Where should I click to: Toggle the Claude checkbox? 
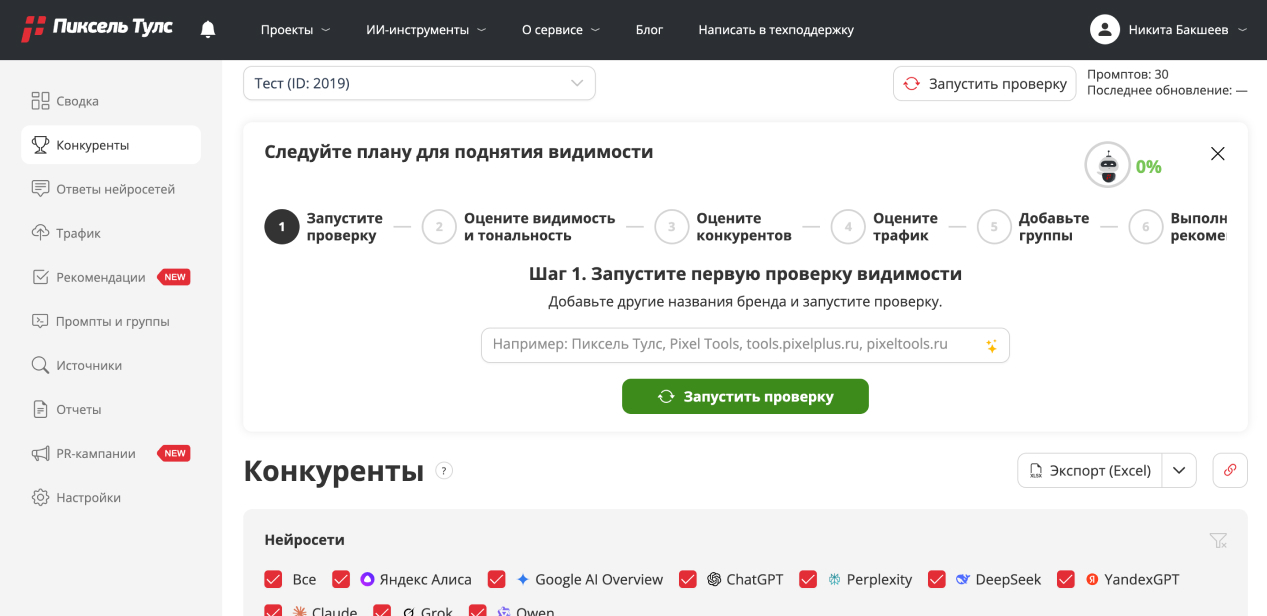coord(273,610)
